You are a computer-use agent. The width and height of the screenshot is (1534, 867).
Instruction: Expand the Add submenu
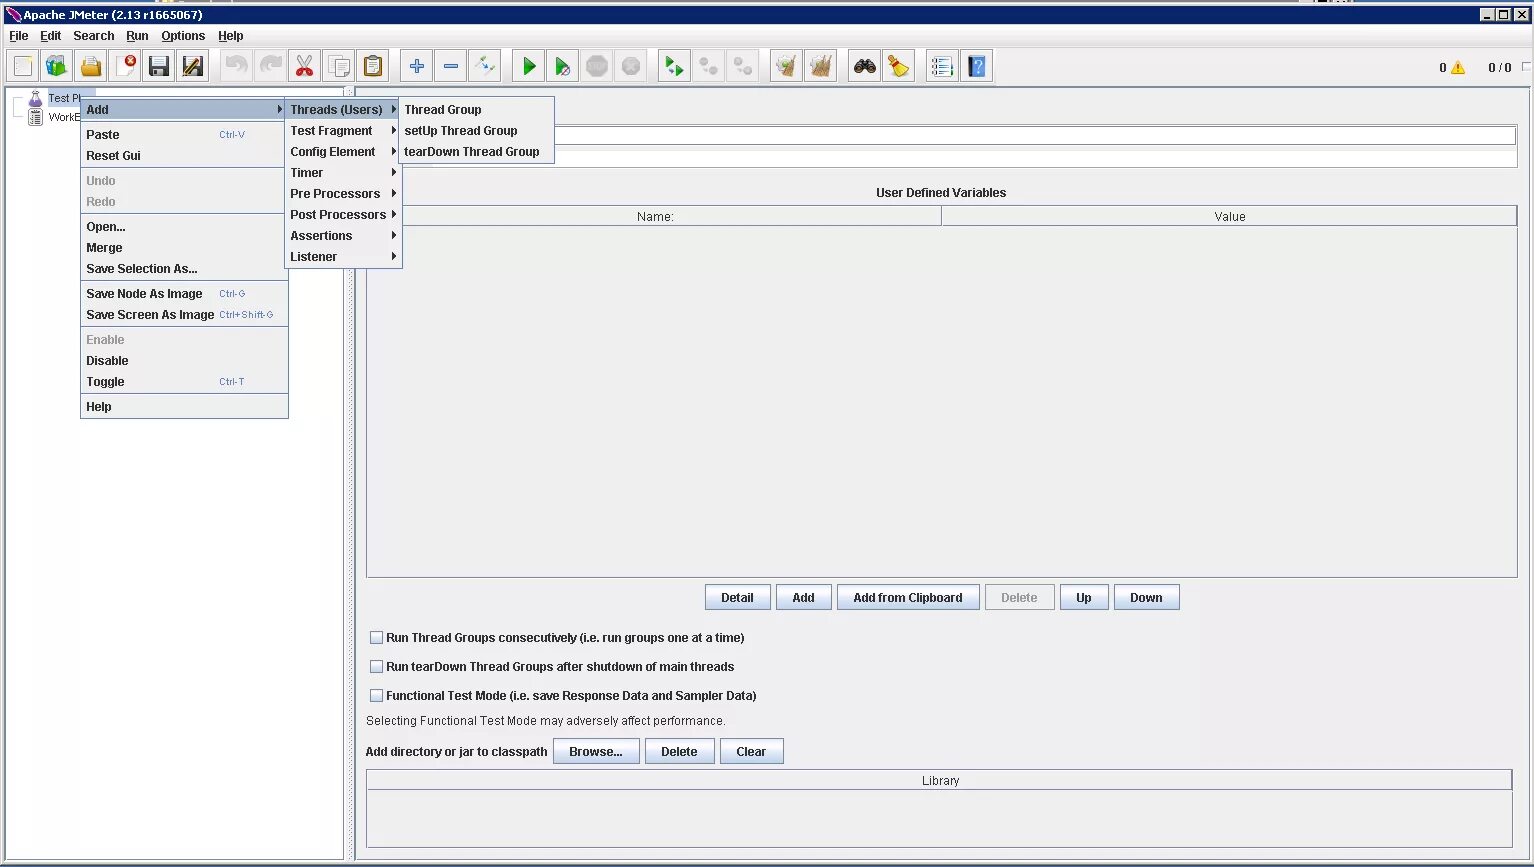point(184,110)
